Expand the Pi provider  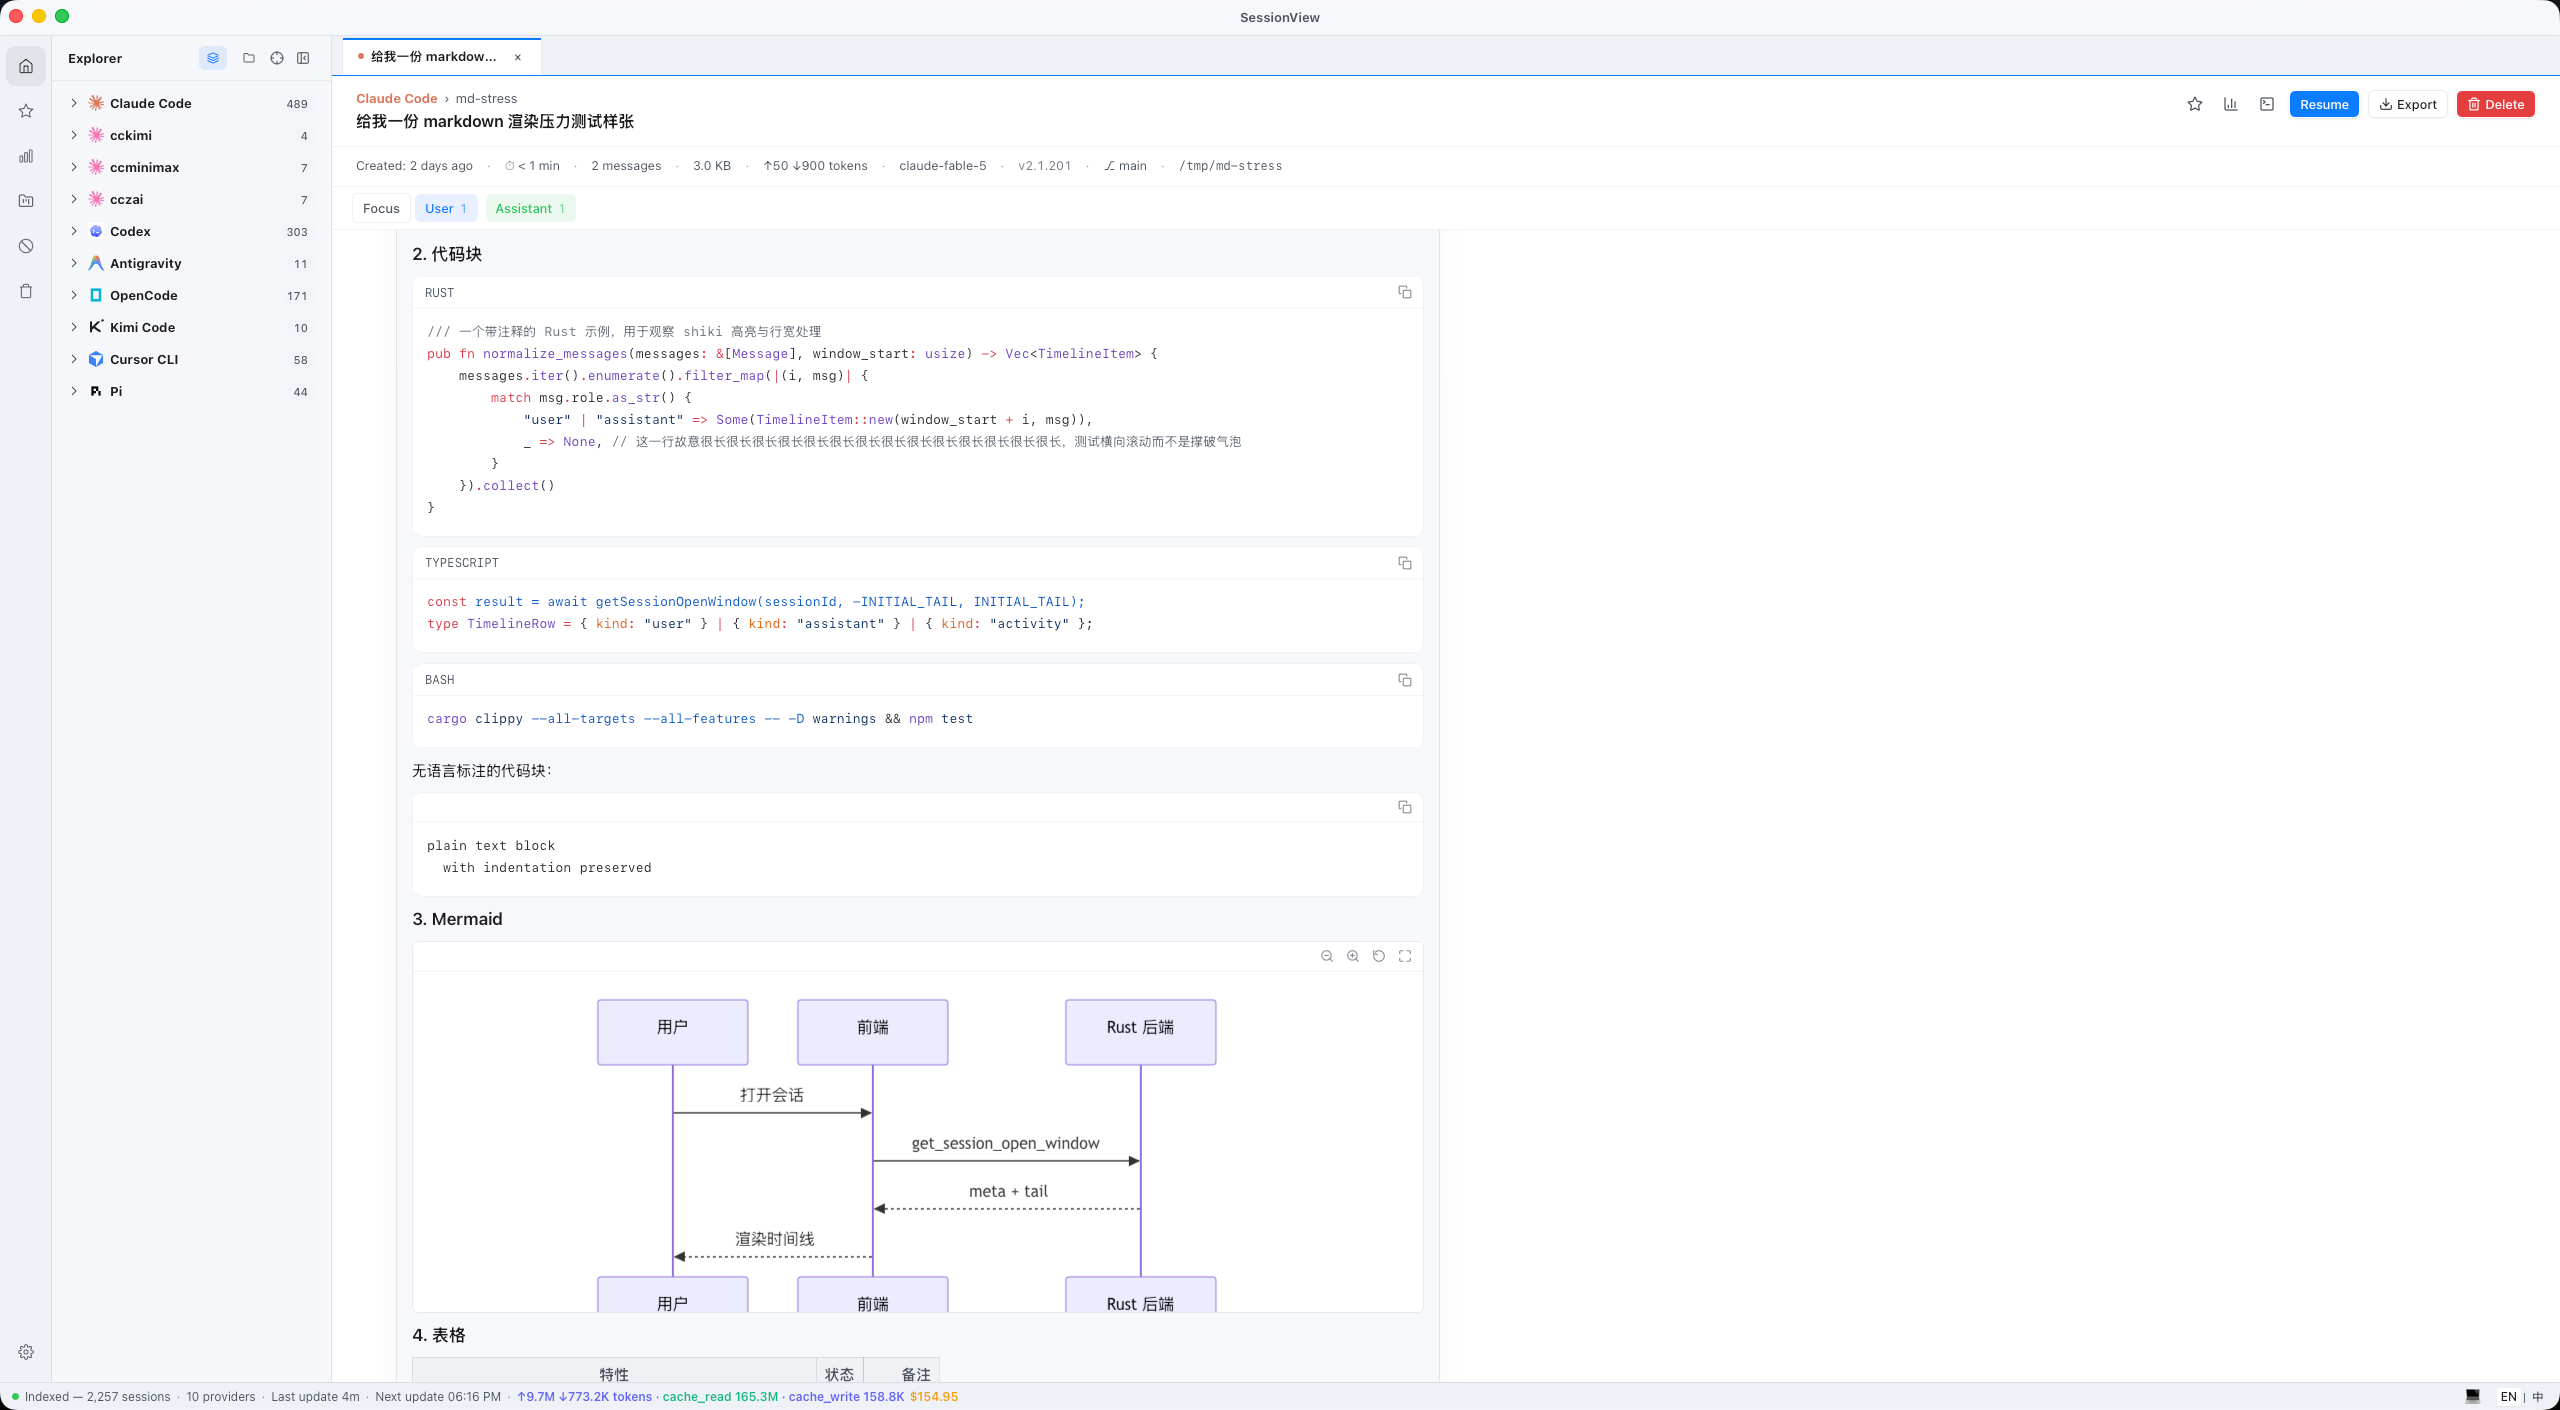[x=74, y=391]
